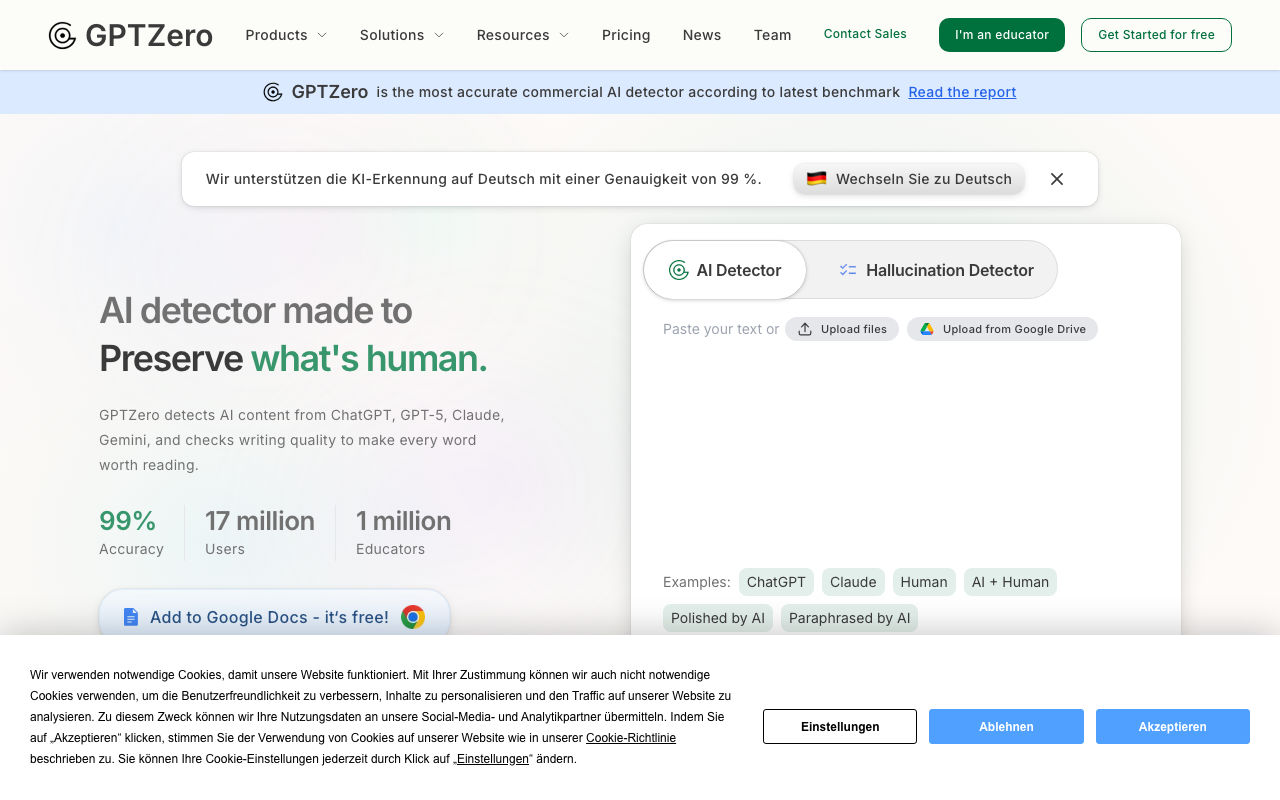
Task: Dismiss the German language notice
Action: click(x=1057, y=179)
